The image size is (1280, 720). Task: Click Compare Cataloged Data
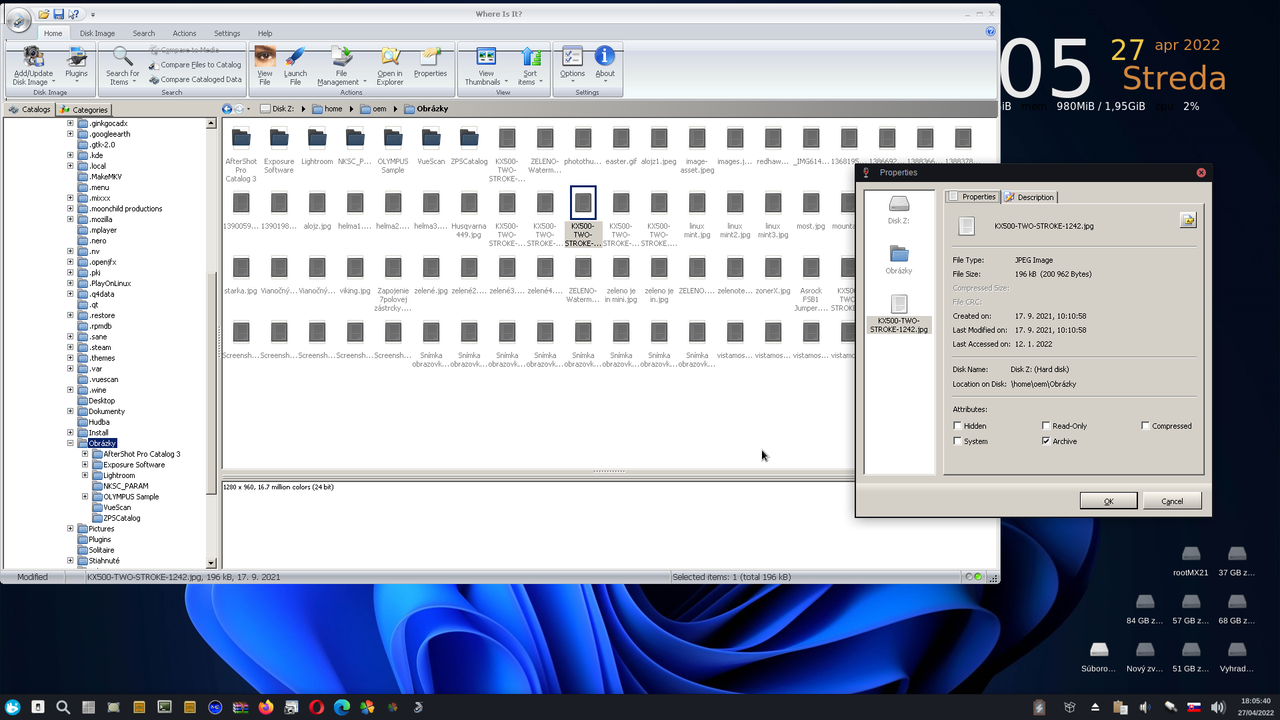tap(195, 79)
